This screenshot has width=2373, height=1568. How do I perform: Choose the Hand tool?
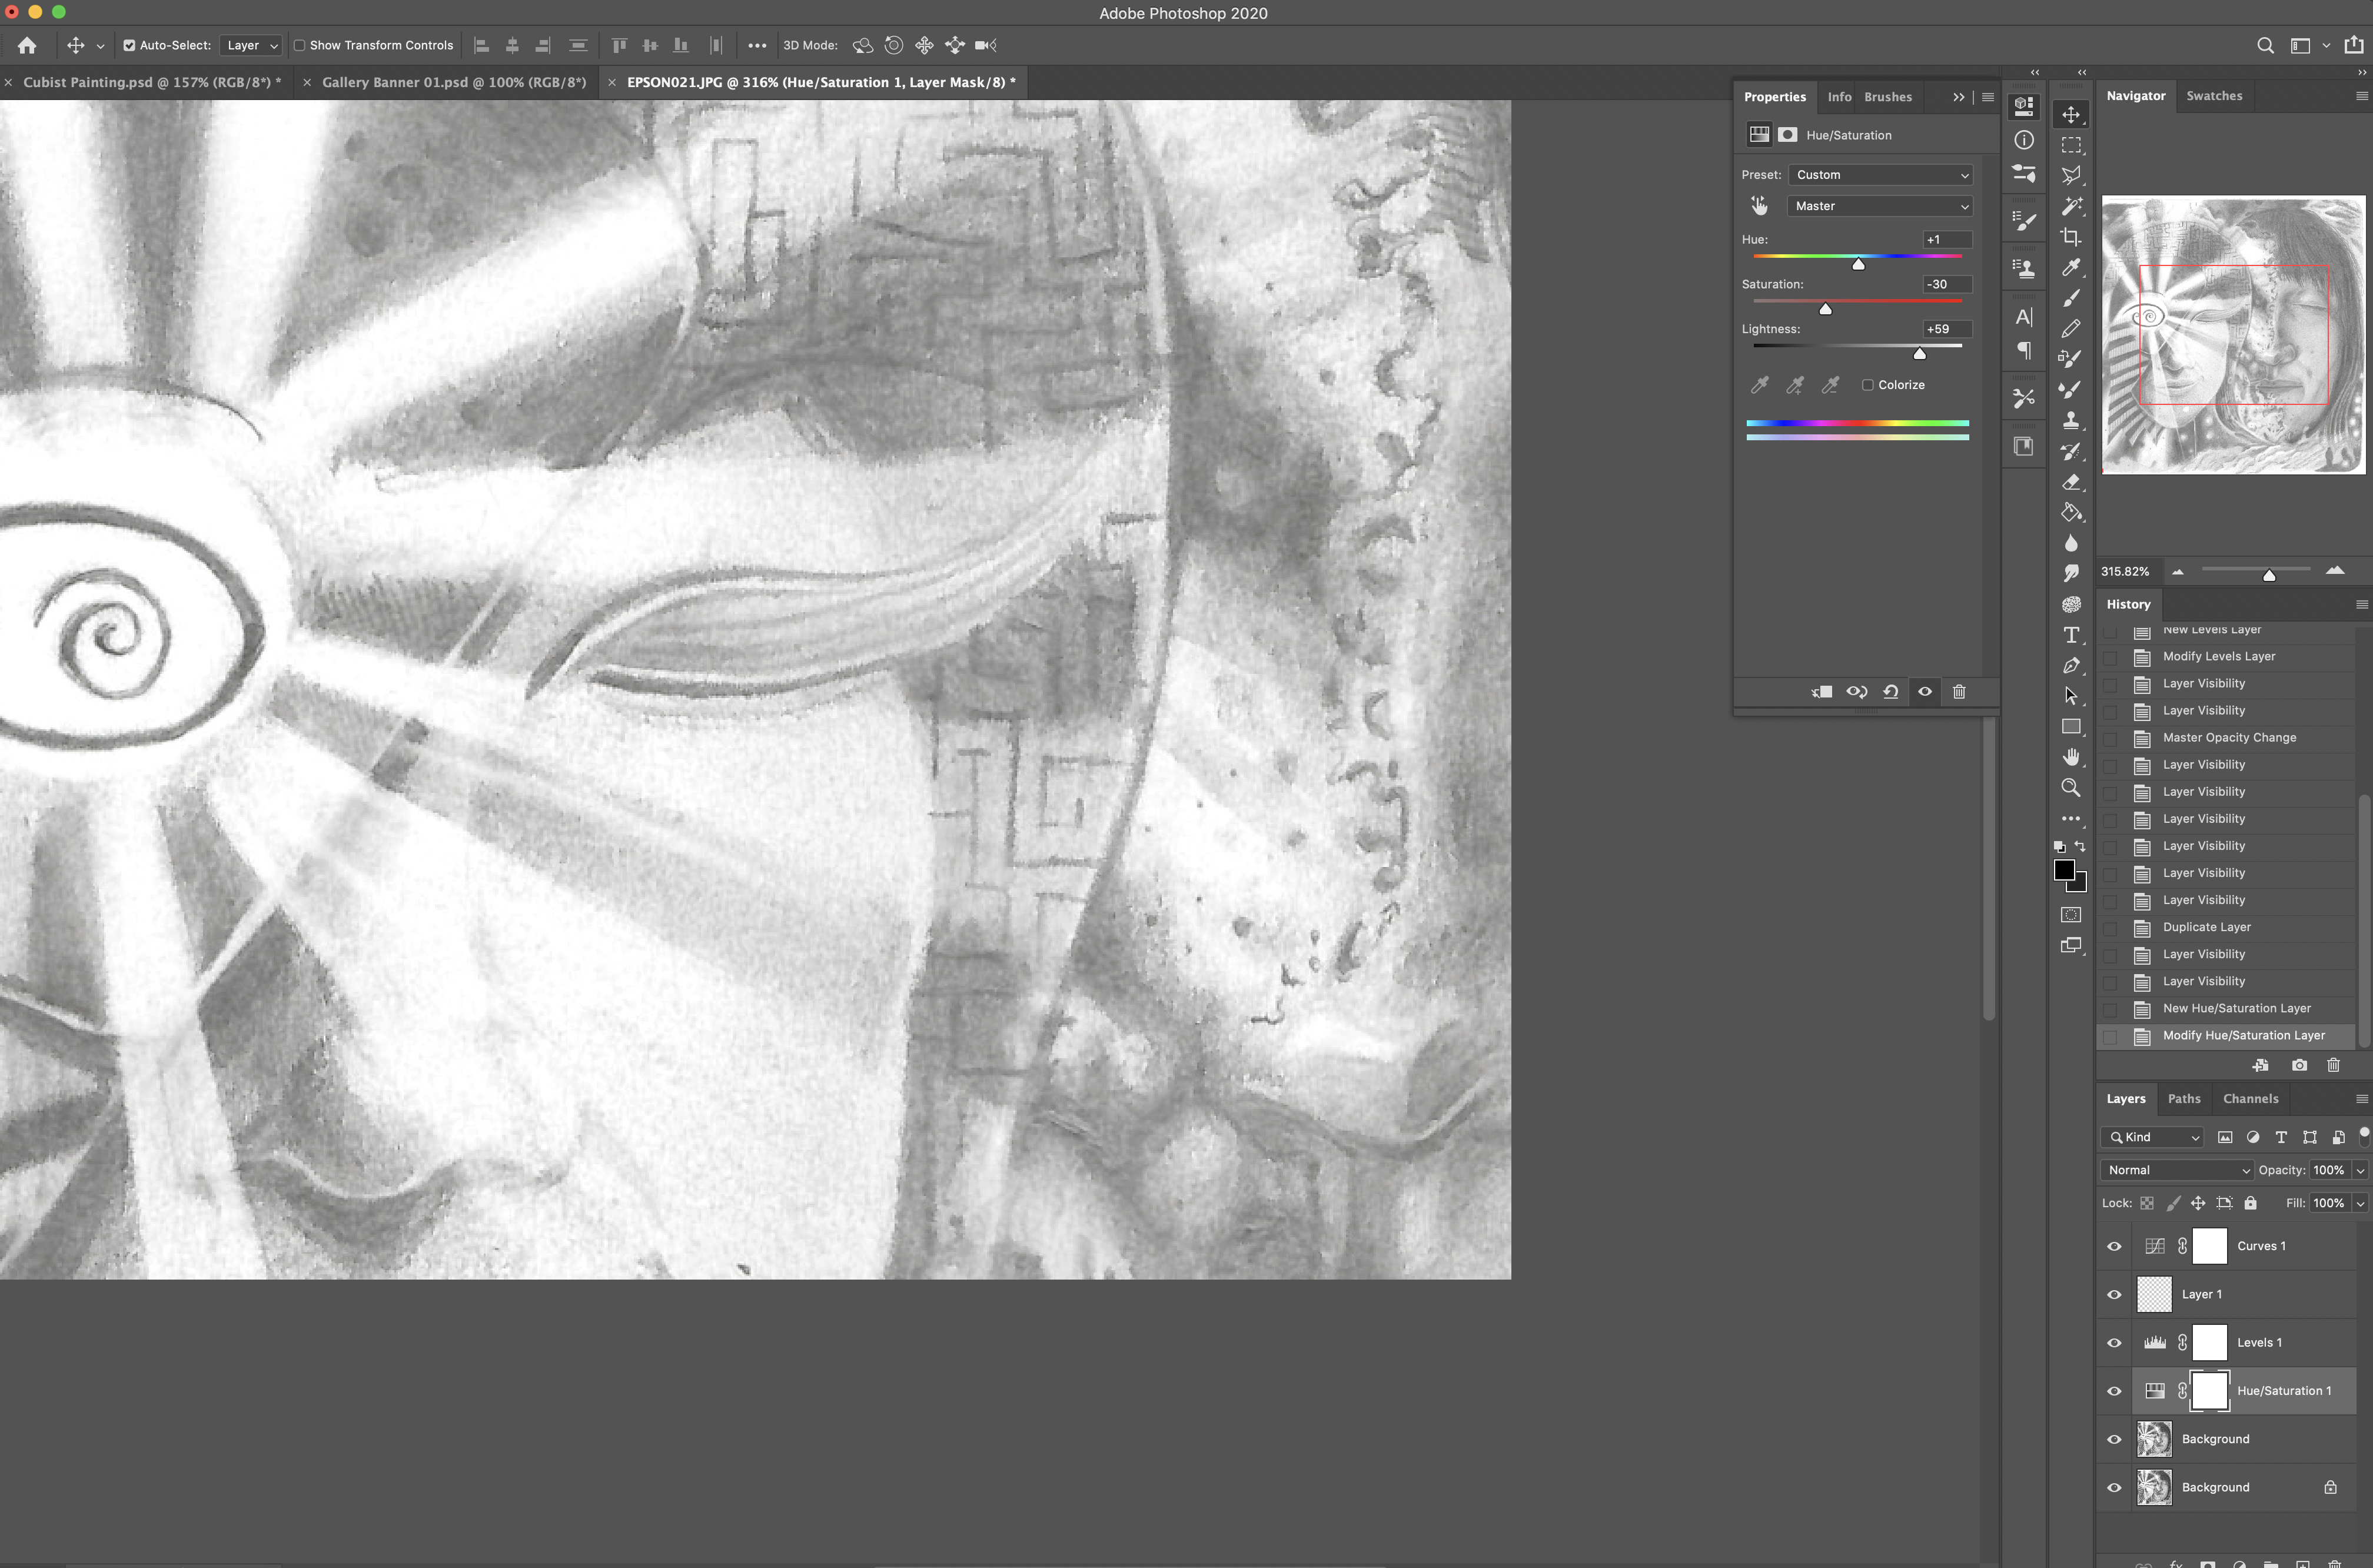(2071, 757)
